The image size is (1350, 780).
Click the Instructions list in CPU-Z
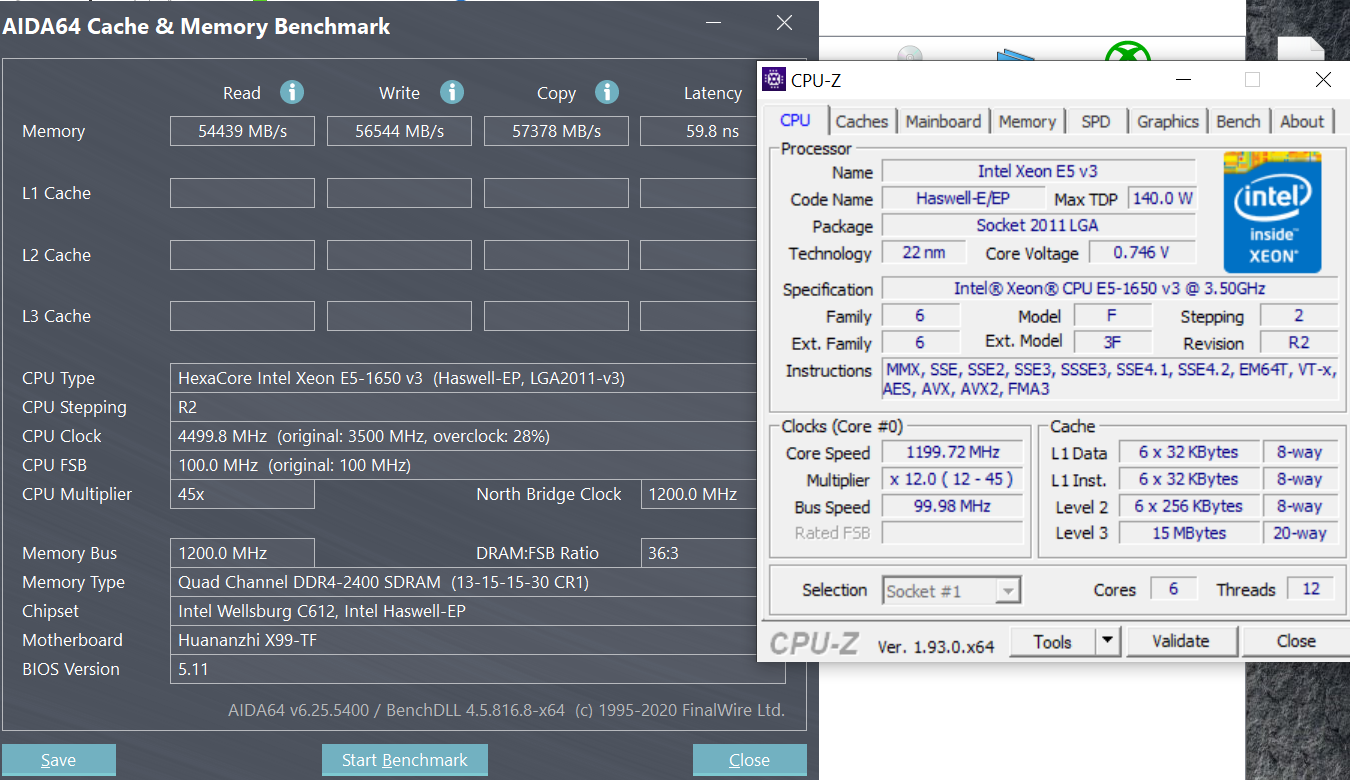(x=1110, y=380)
